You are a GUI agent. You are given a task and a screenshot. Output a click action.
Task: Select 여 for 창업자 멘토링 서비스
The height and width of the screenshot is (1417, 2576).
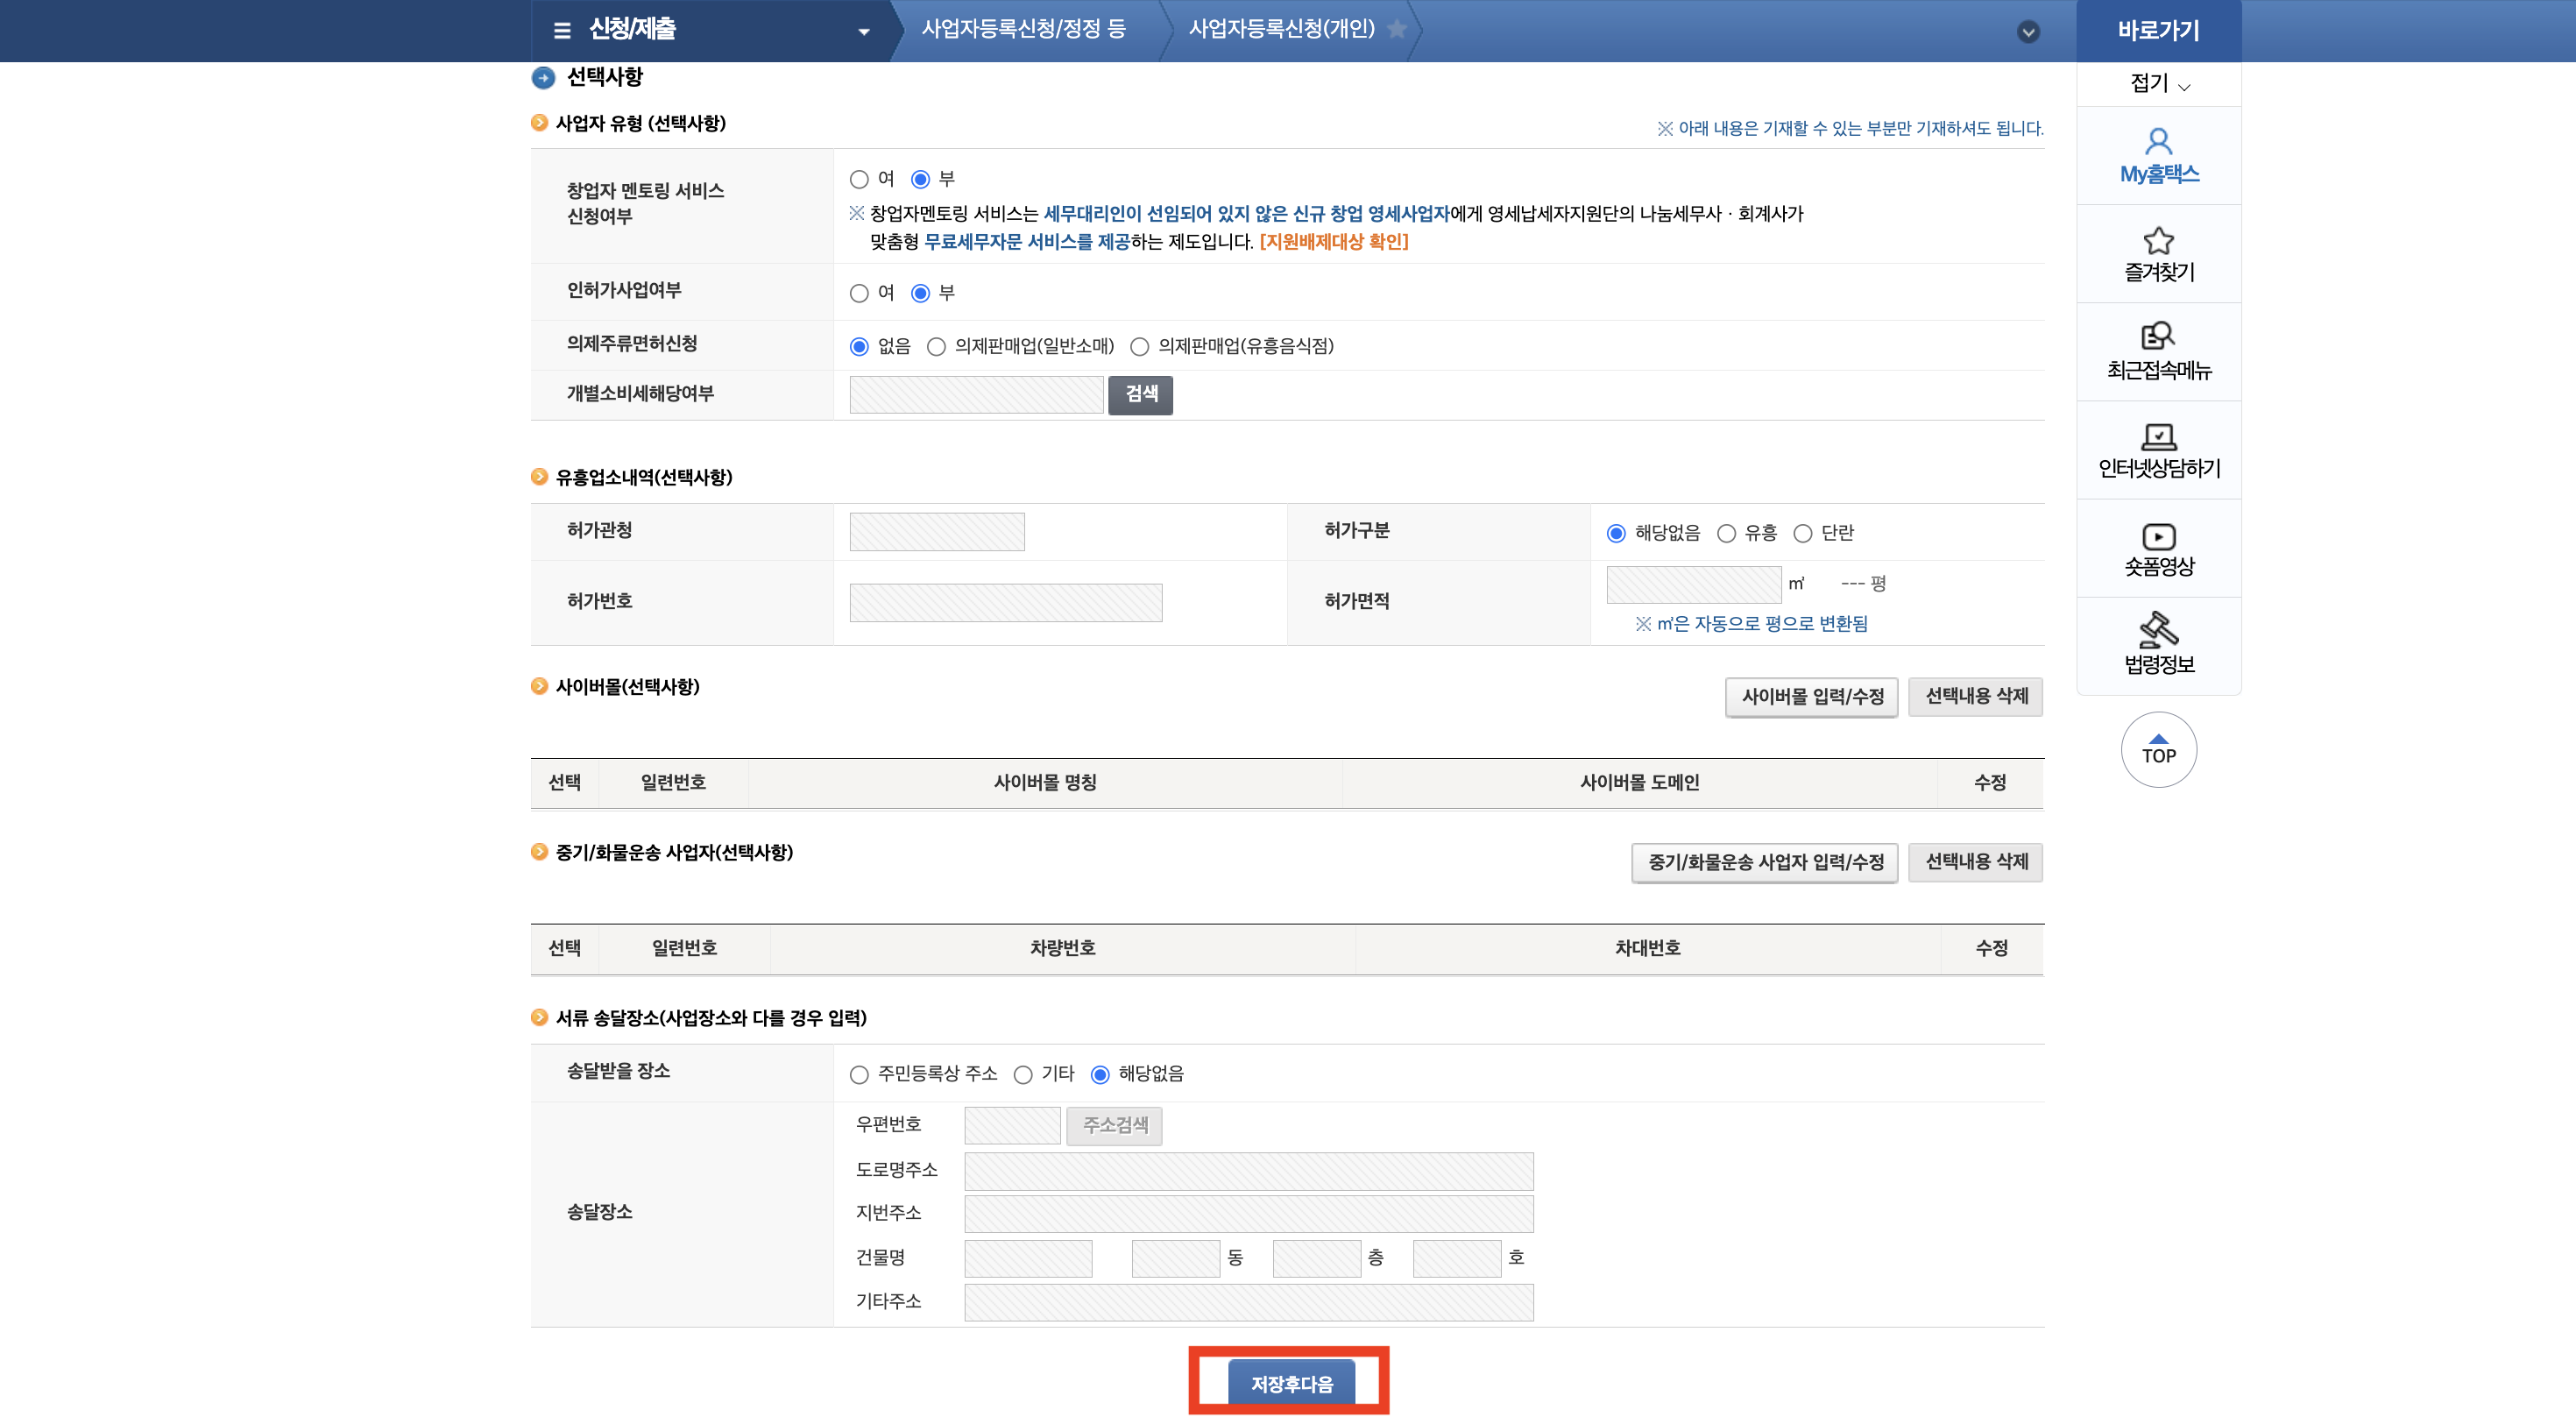tap(859, 179)
